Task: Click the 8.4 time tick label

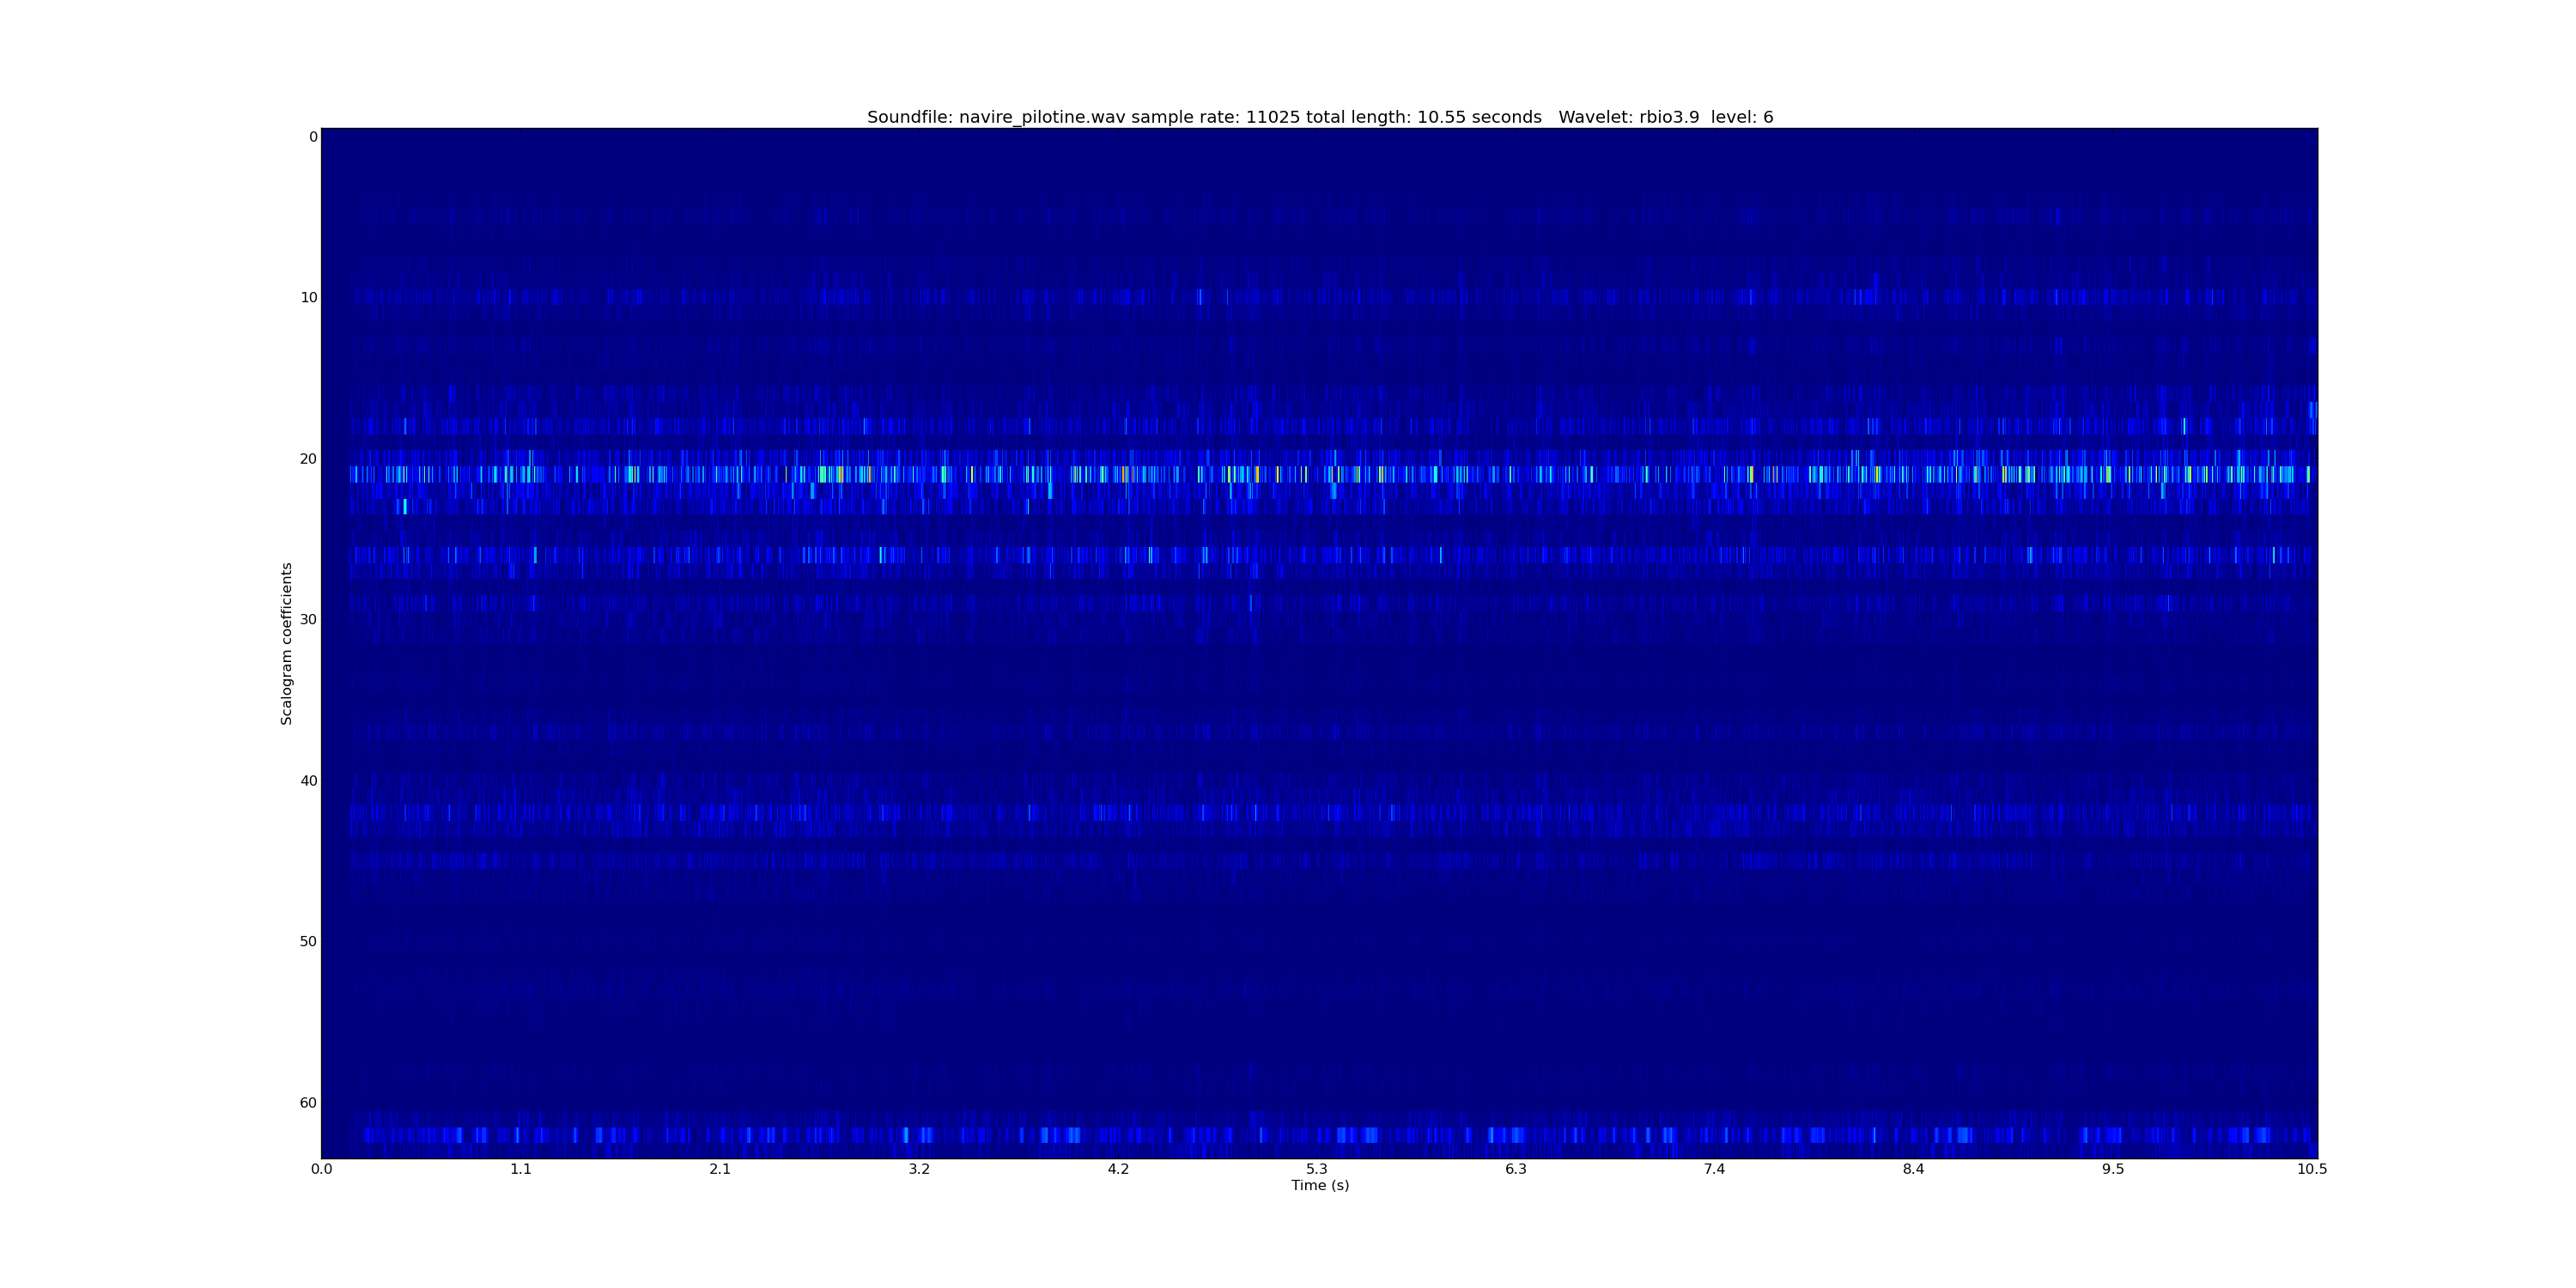Action: [1913, 1169]
